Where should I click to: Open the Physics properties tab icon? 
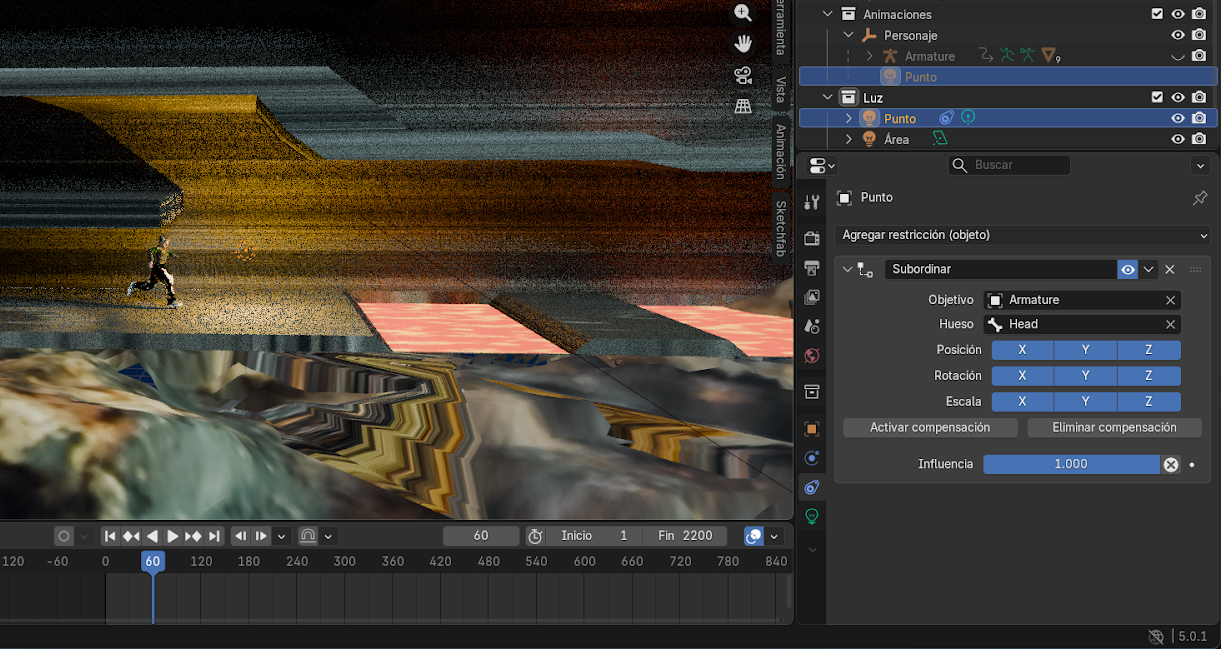(x=812, y=458)
